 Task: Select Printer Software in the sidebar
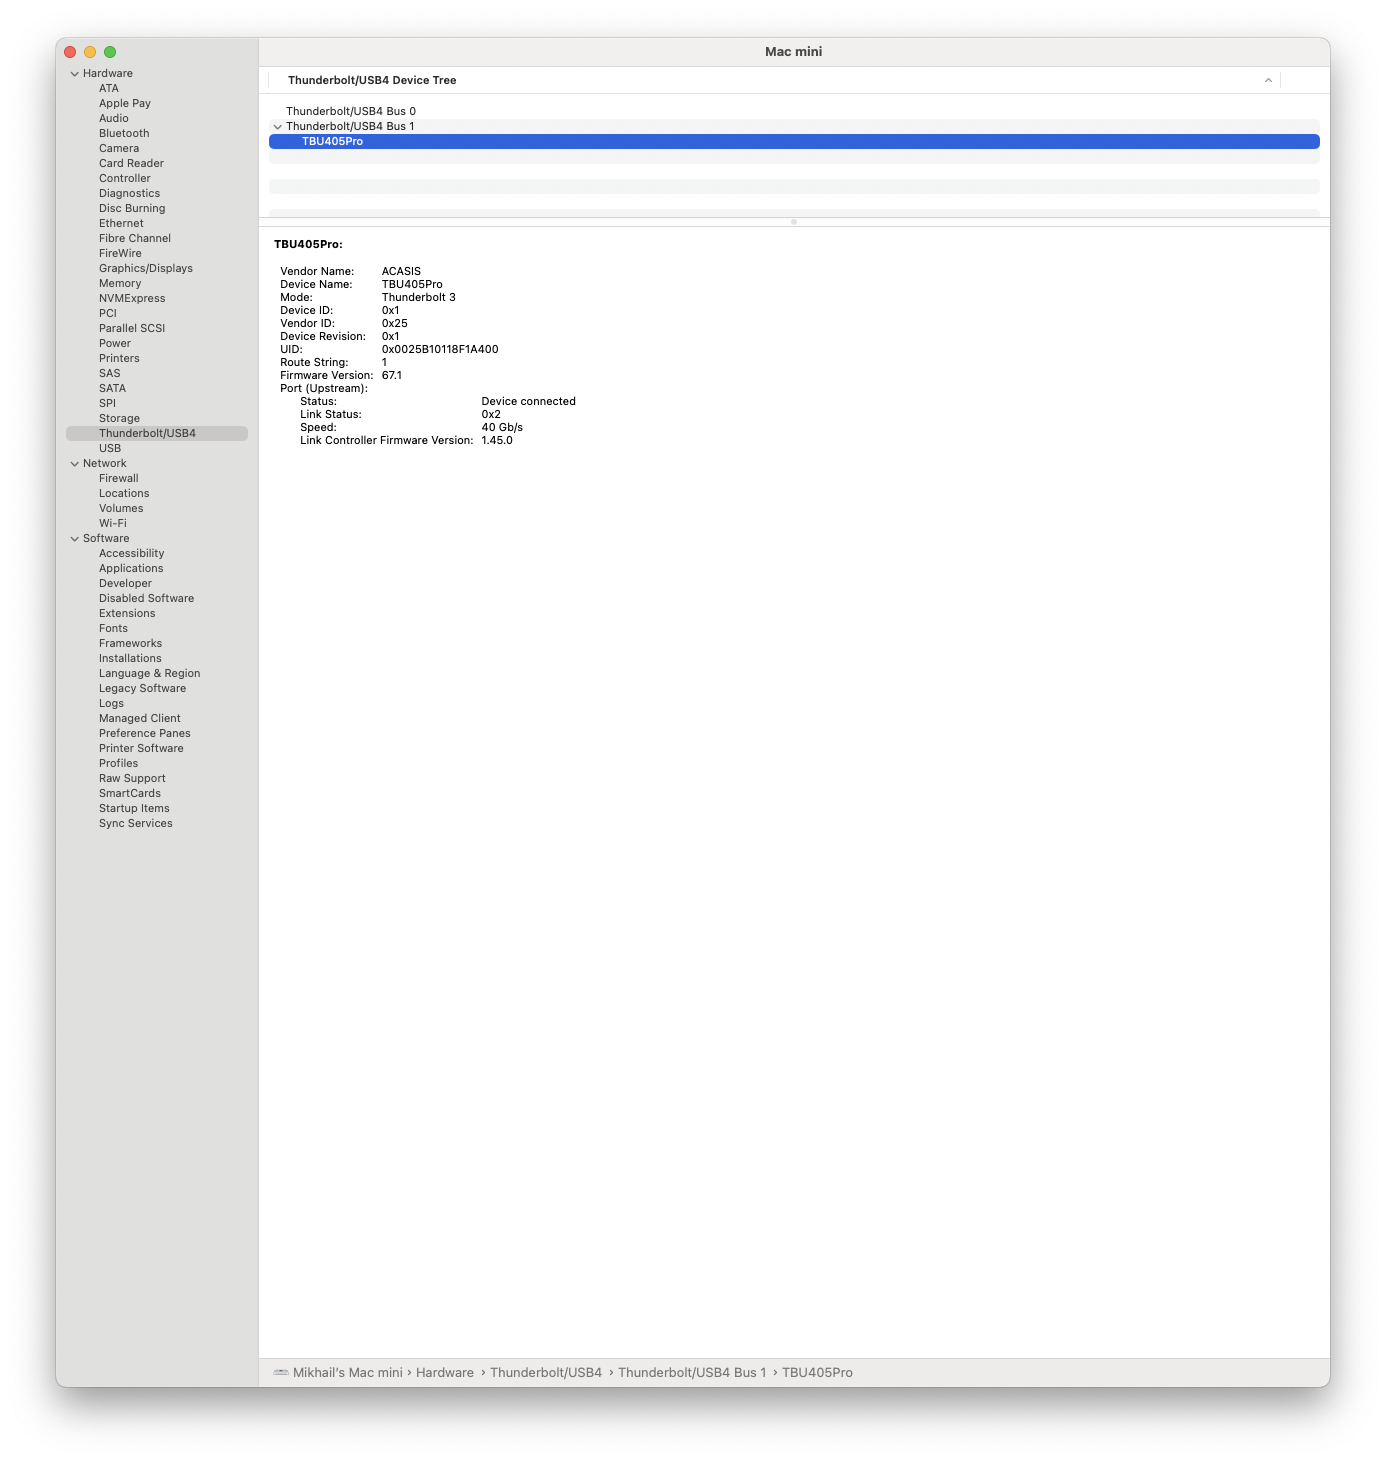[x=141, y=749]
